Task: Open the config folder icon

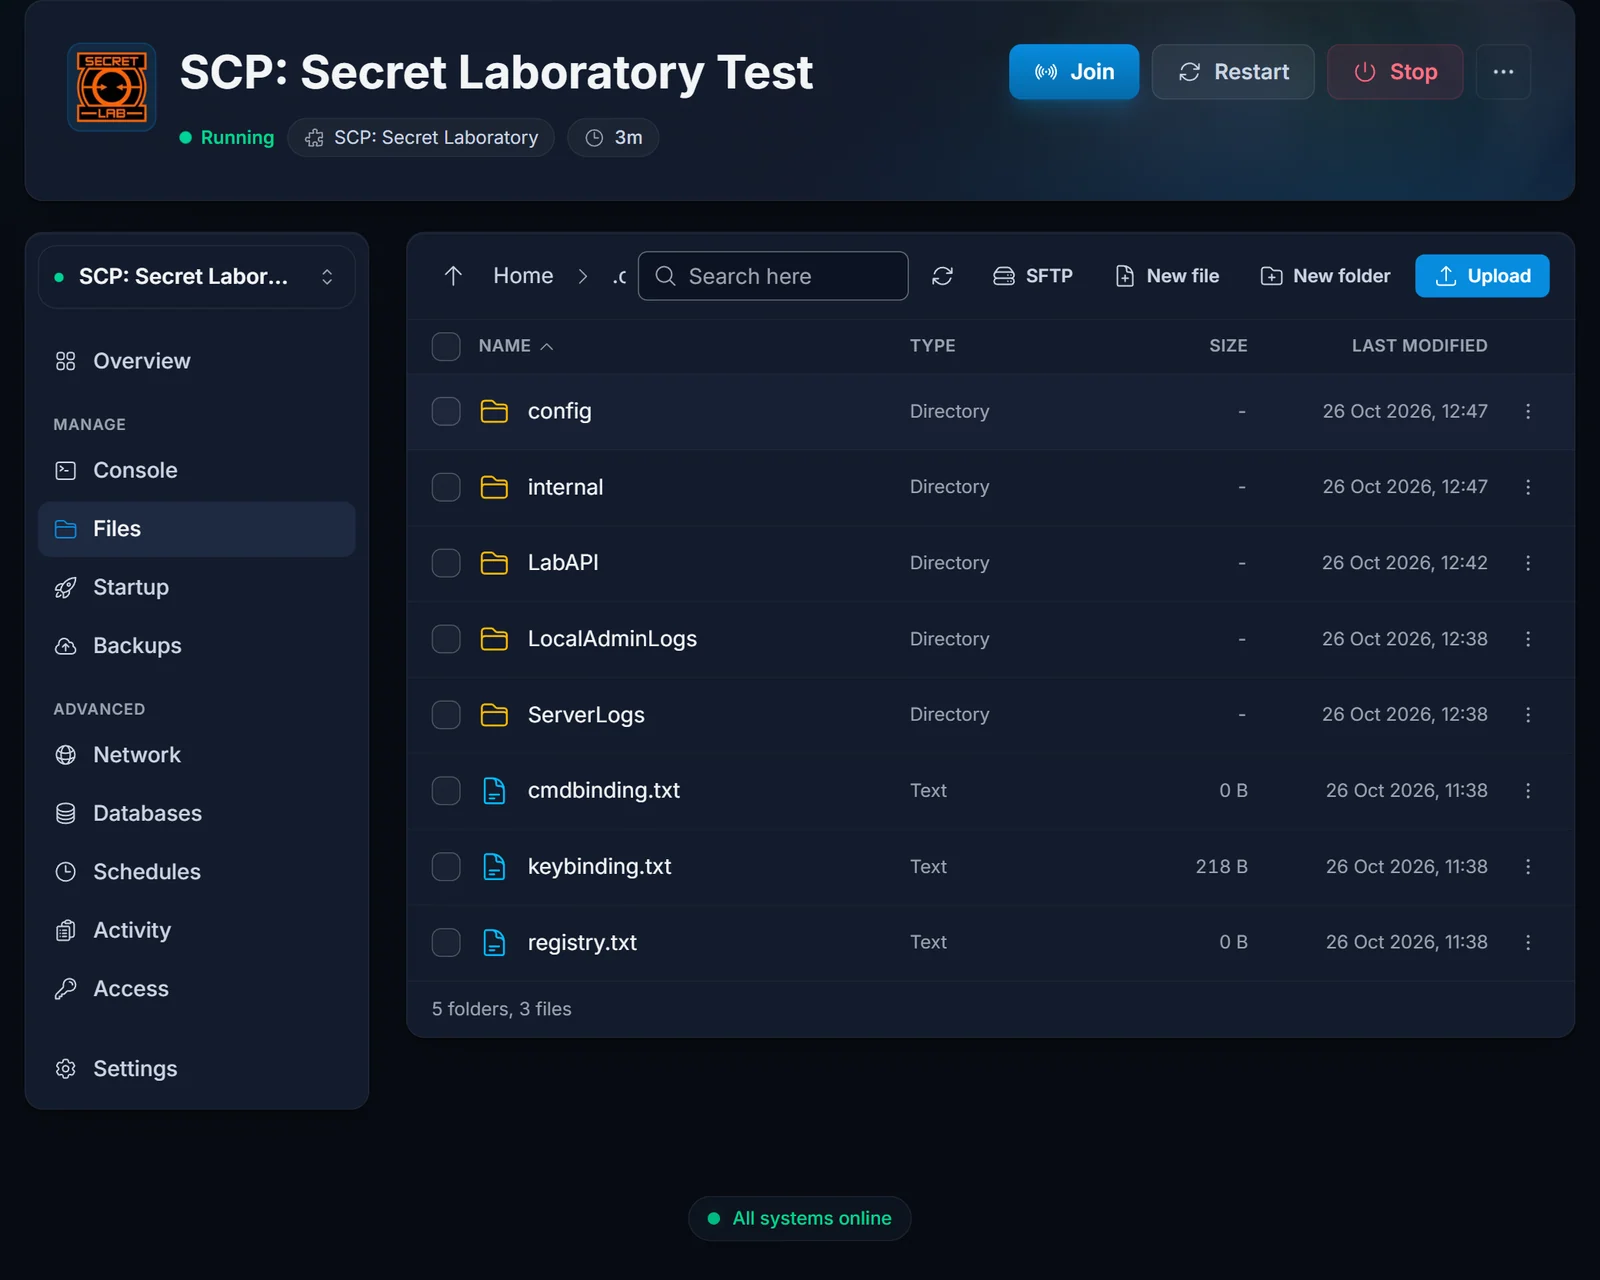Action: [494, 411]
